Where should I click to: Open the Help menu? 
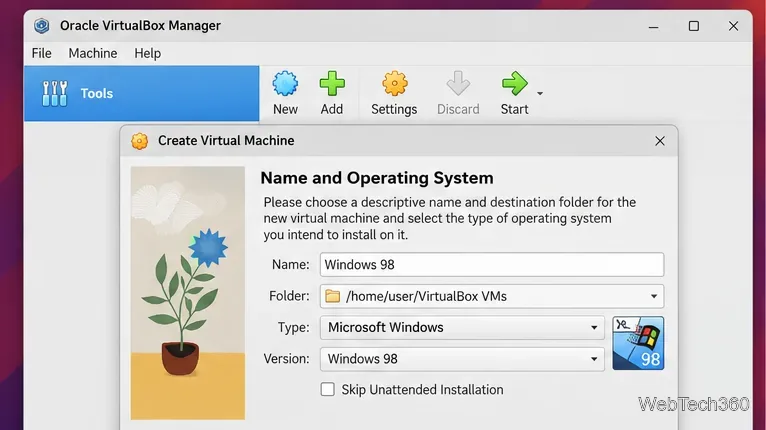148,53
